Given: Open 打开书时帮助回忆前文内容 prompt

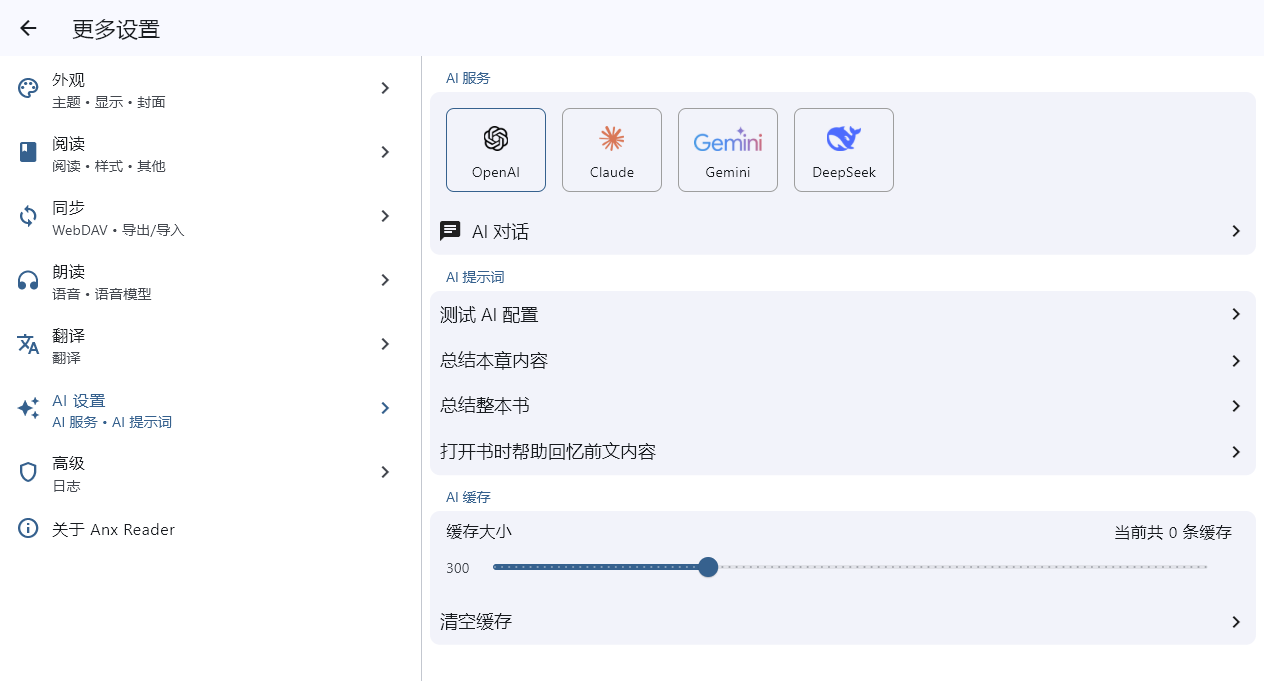Looking at the screenshot, I should pos(843,452).
